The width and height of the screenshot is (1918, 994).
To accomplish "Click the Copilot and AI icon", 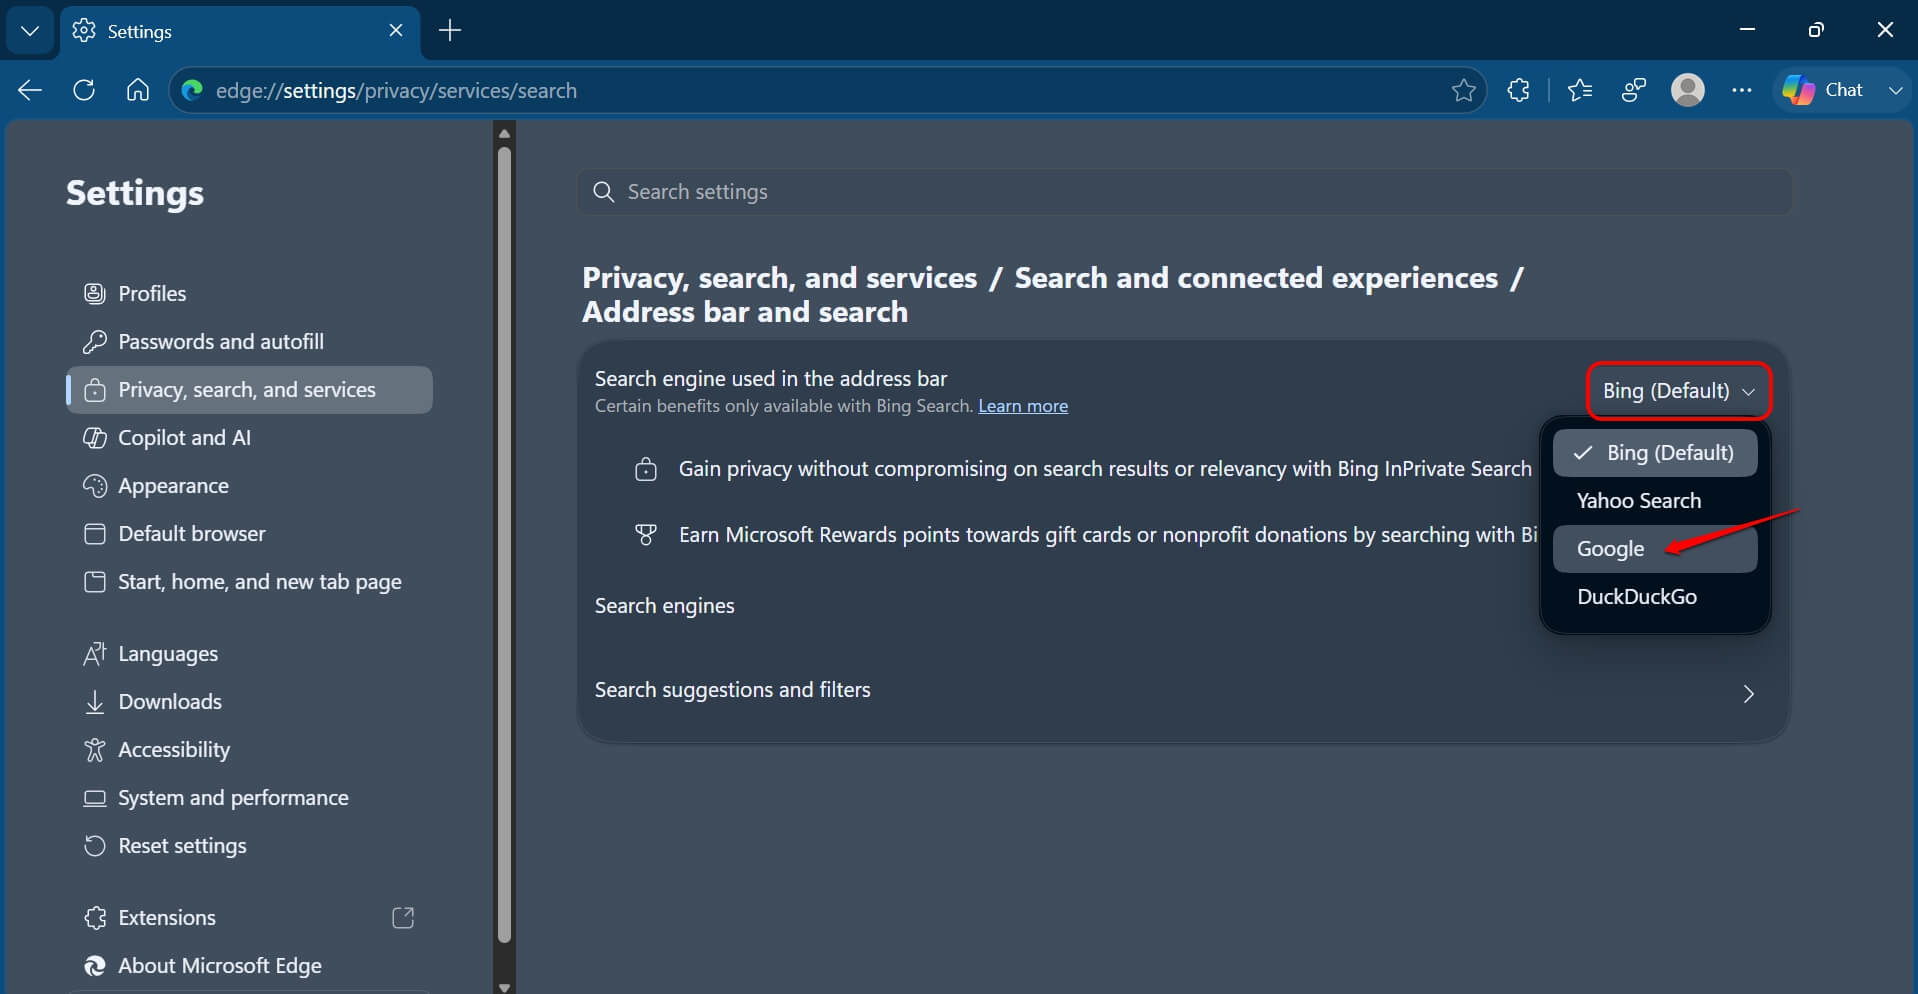I will click(x=95, y=437).
